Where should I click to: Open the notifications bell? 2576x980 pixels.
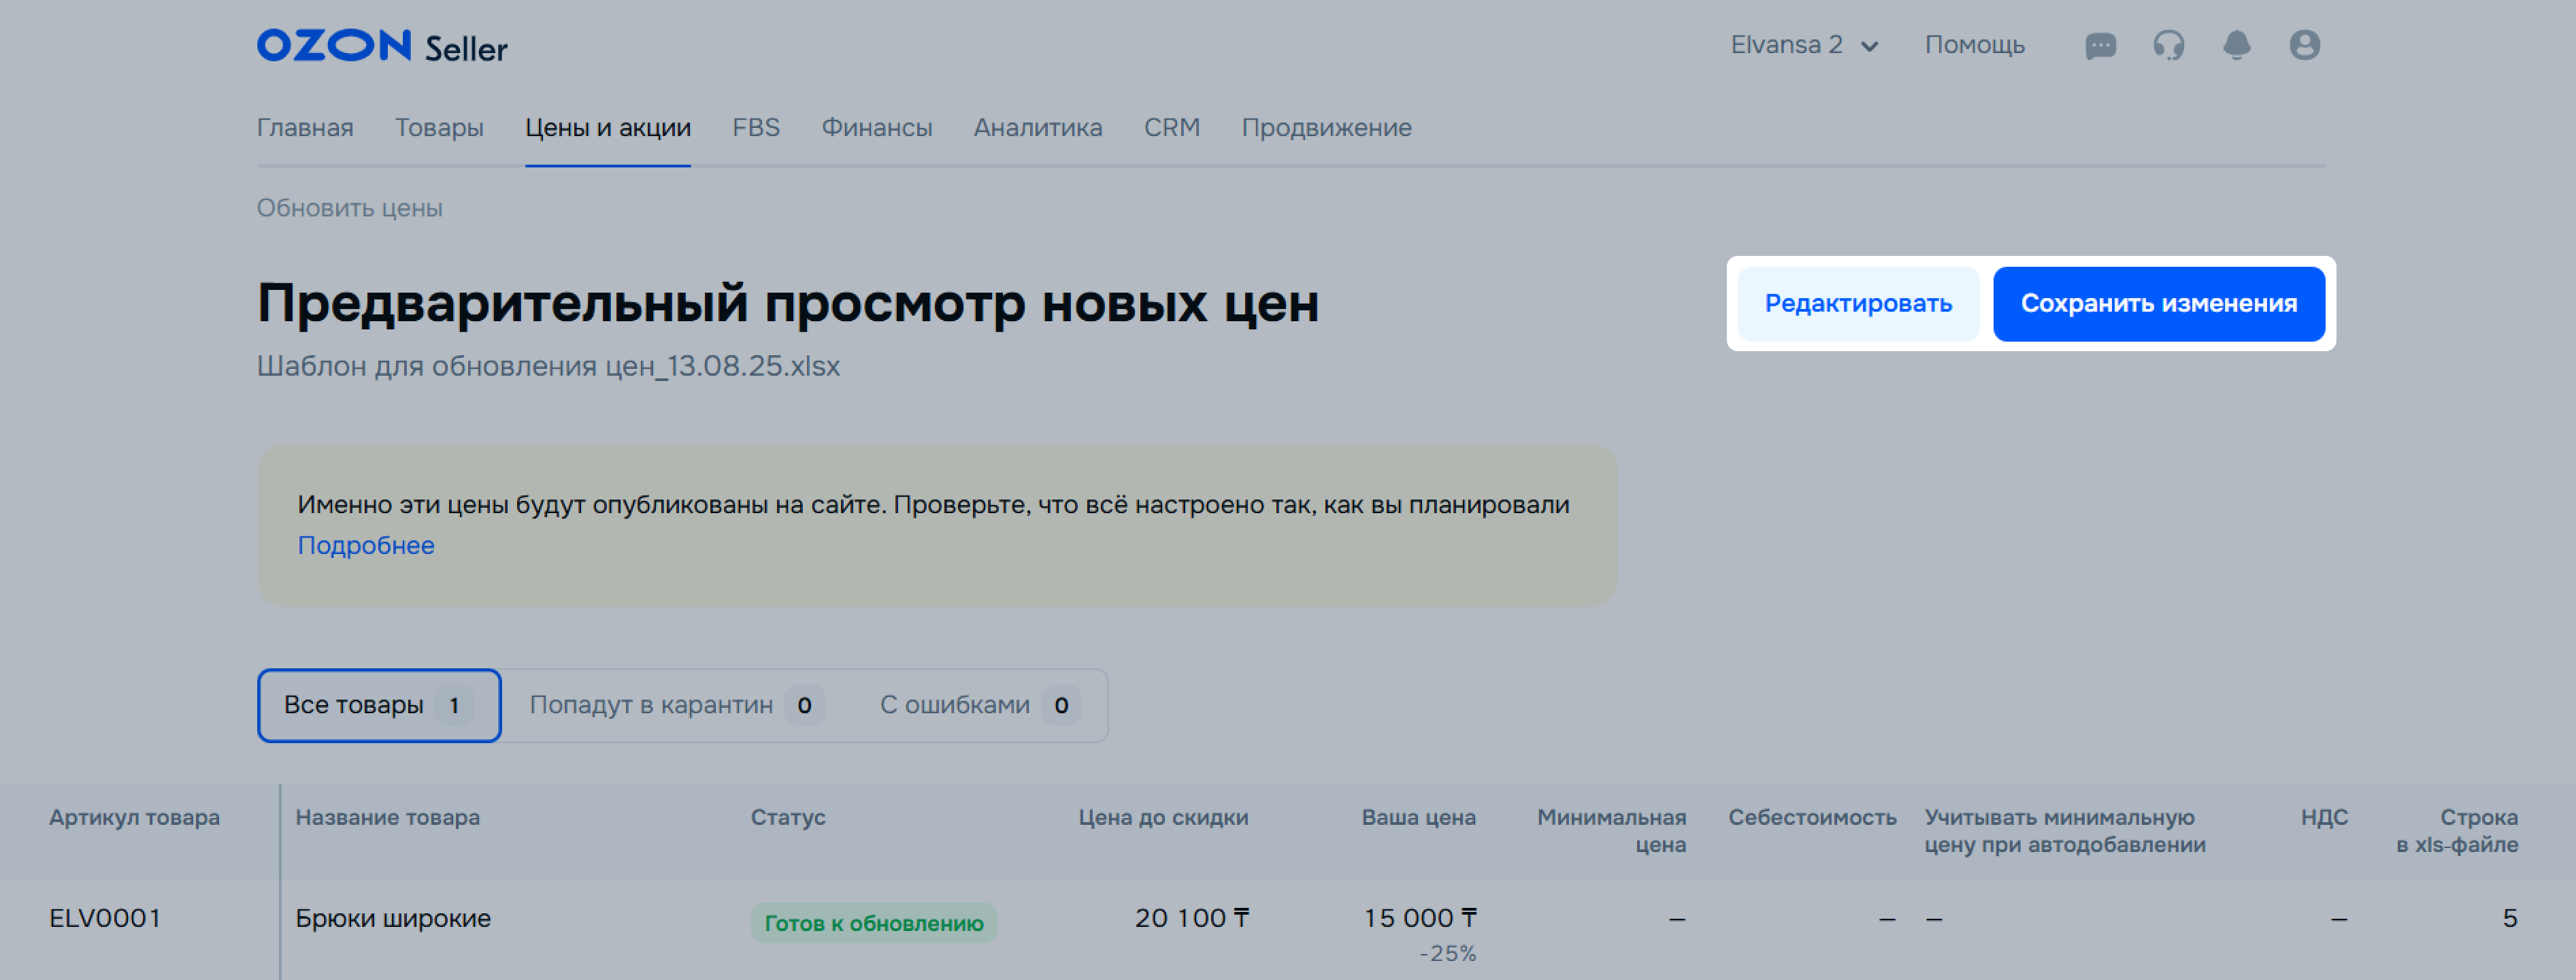pos(2236,46)
